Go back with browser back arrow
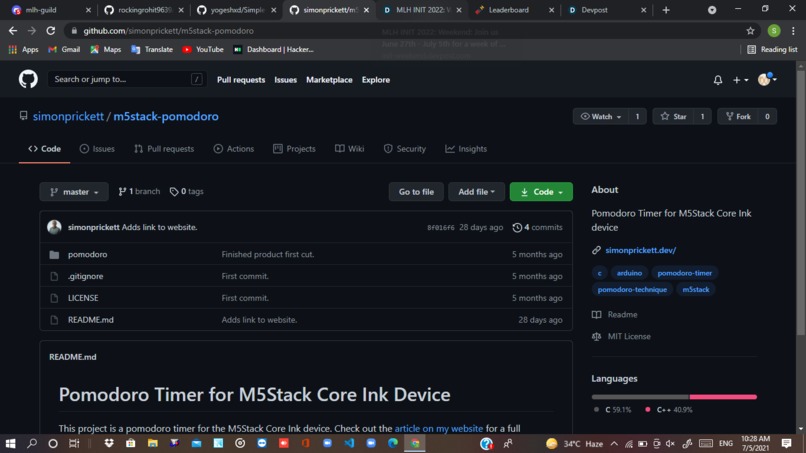The image size is (806, 453). pyautogui.click(x=13, y=31)
